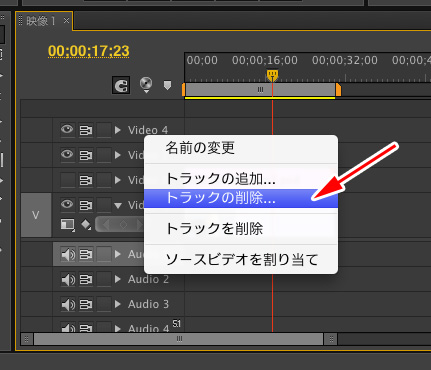Click the yellow playhead marker on ruler

tap(272, 75)
